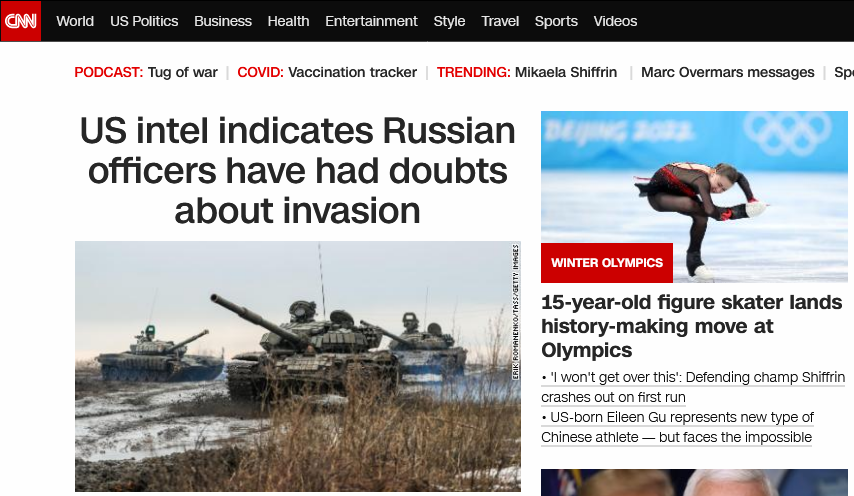Open Marc Overmars messages link
Screen dimensions: 854x496
click(x=728, y=72)
